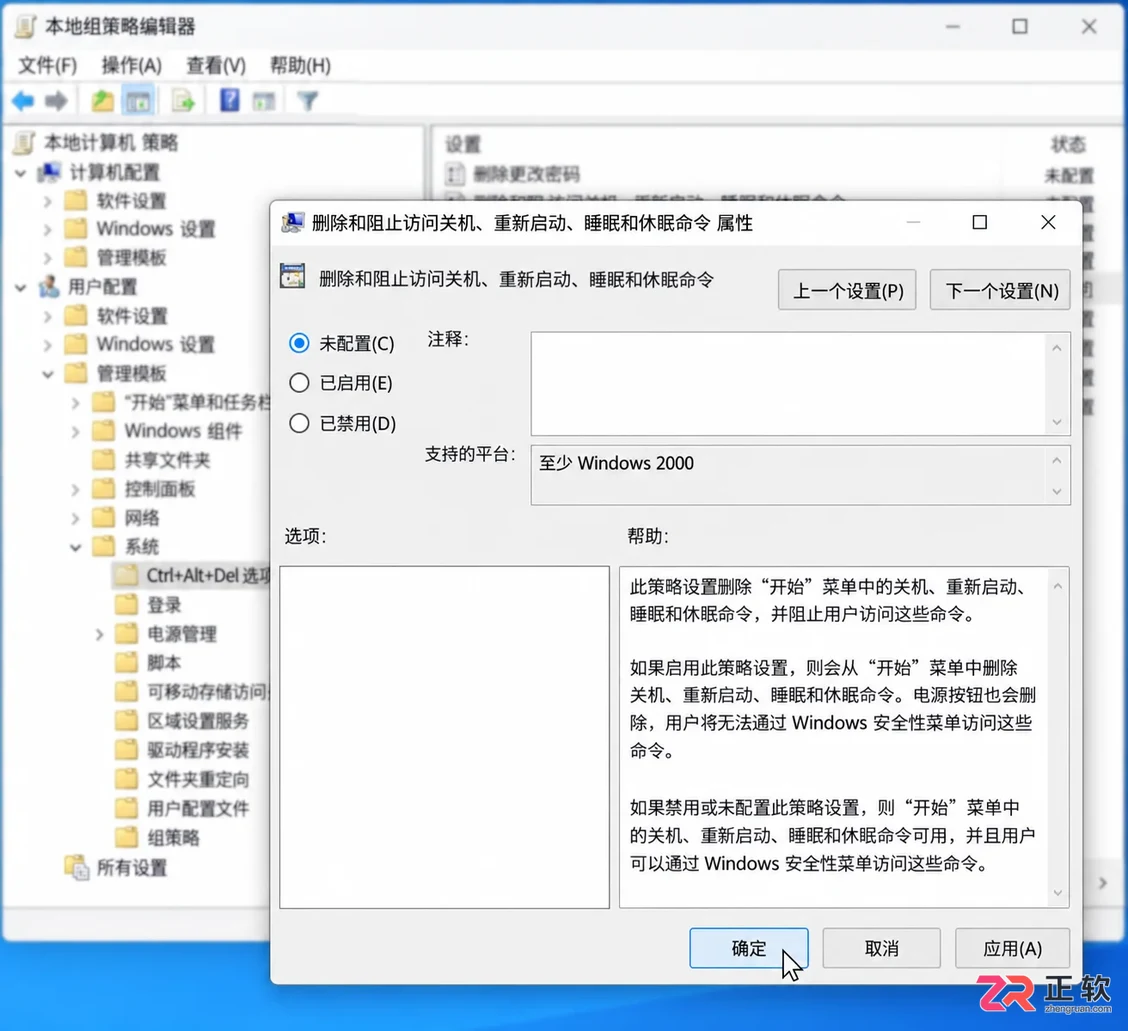This screenshot has height=1031, width=1128.
Task: Collapse the 计算机配置 tree node
Action: (x=21, y=173)
